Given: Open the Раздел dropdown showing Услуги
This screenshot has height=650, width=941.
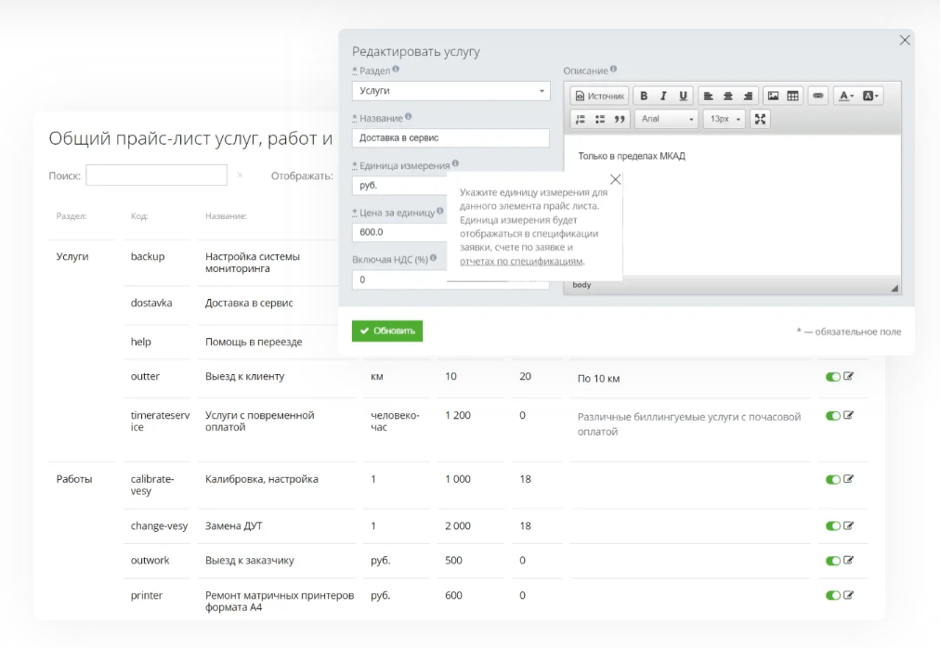Looking at the screenshot, I should click(x=450, y=91).
